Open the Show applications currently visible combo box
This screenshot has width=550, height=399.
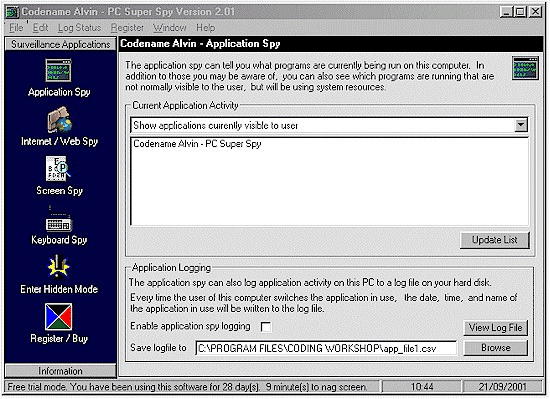[329, 125]
